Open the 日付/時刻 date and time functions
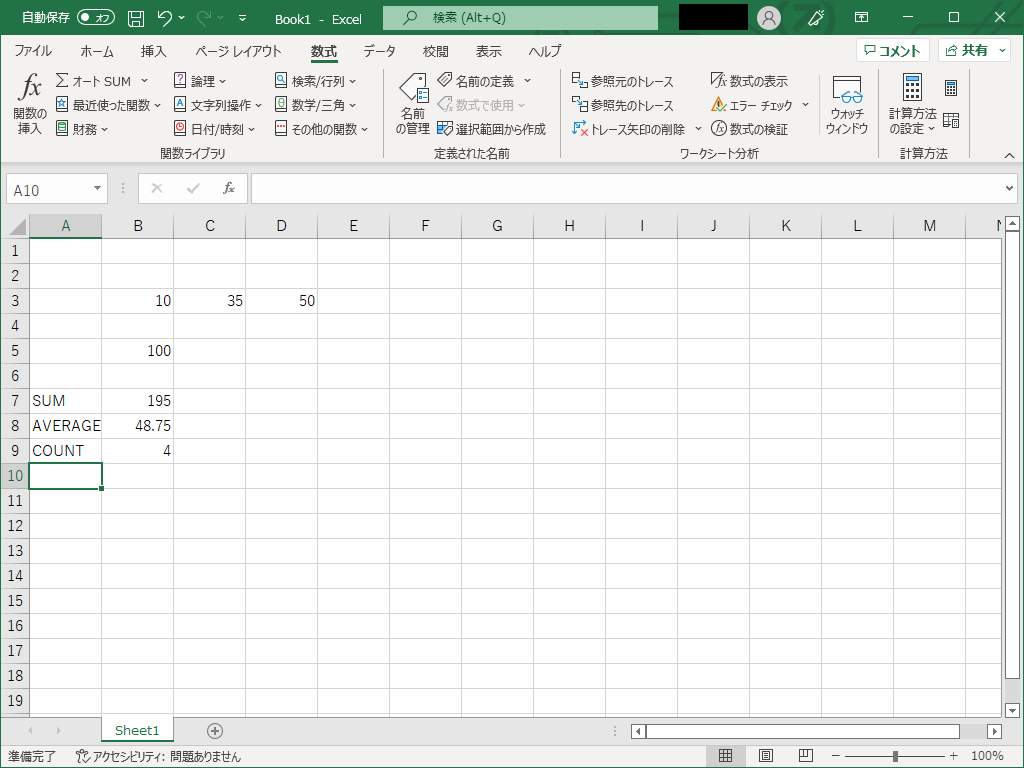 click(214, 129)
